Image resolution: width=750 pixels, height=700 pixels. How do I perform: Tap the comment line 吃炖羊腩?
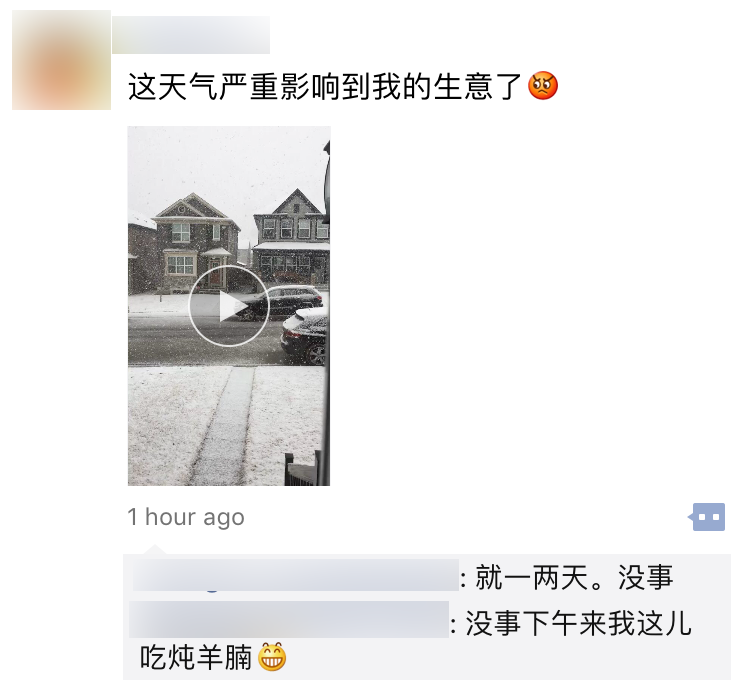pyautogui.click(x=196, y=657)
